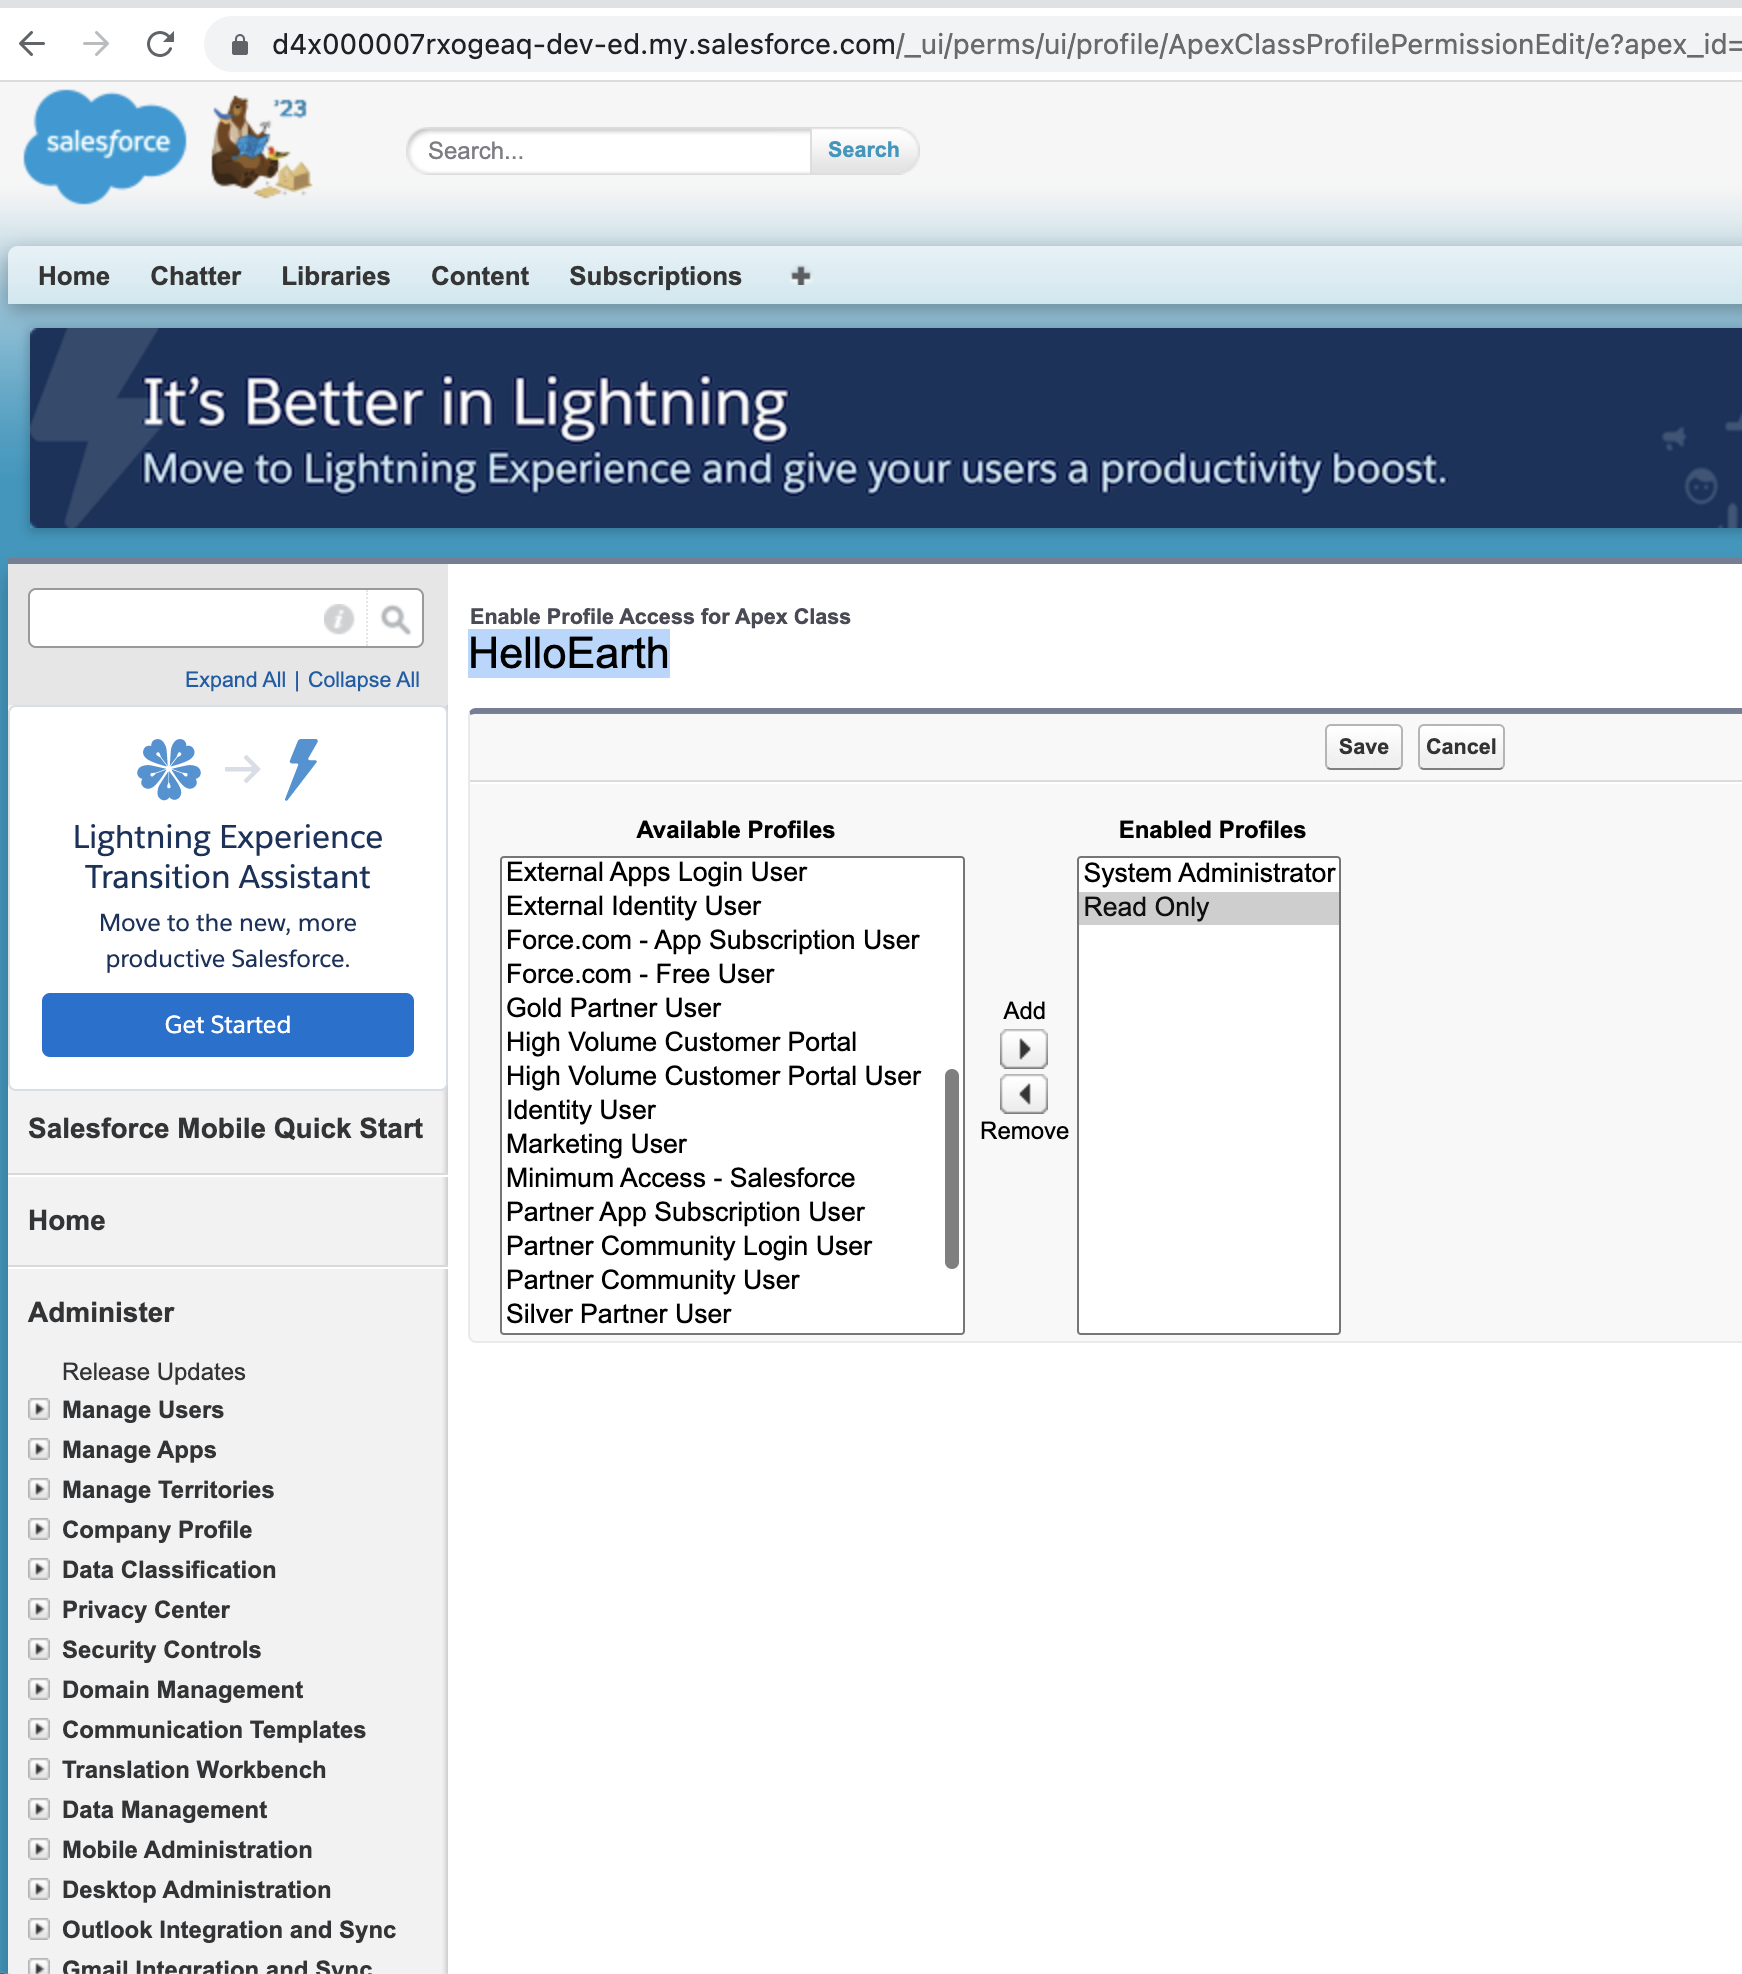Click the browser back arrow
Screen dimensions: 1742x1974
pos(33,44)
